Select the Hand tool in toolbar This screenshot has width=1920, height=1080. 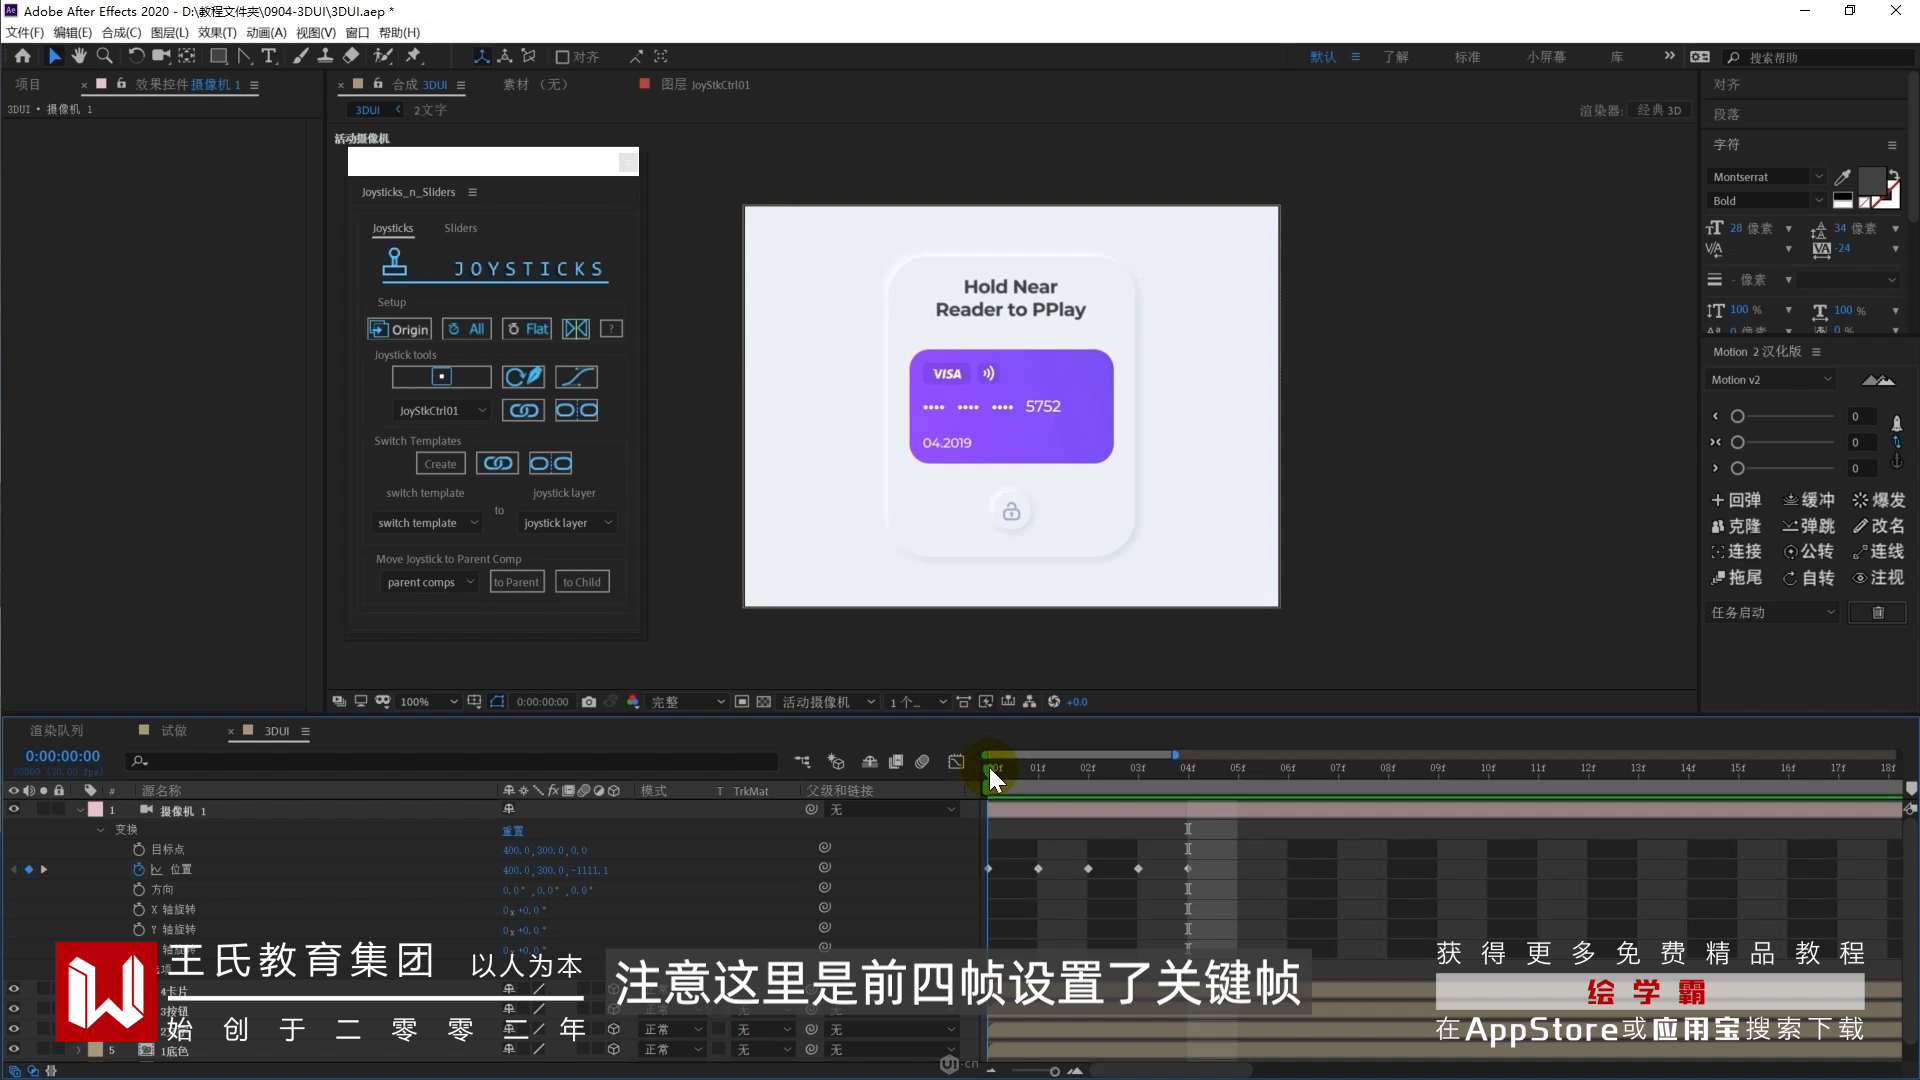(x=79, y=56)
